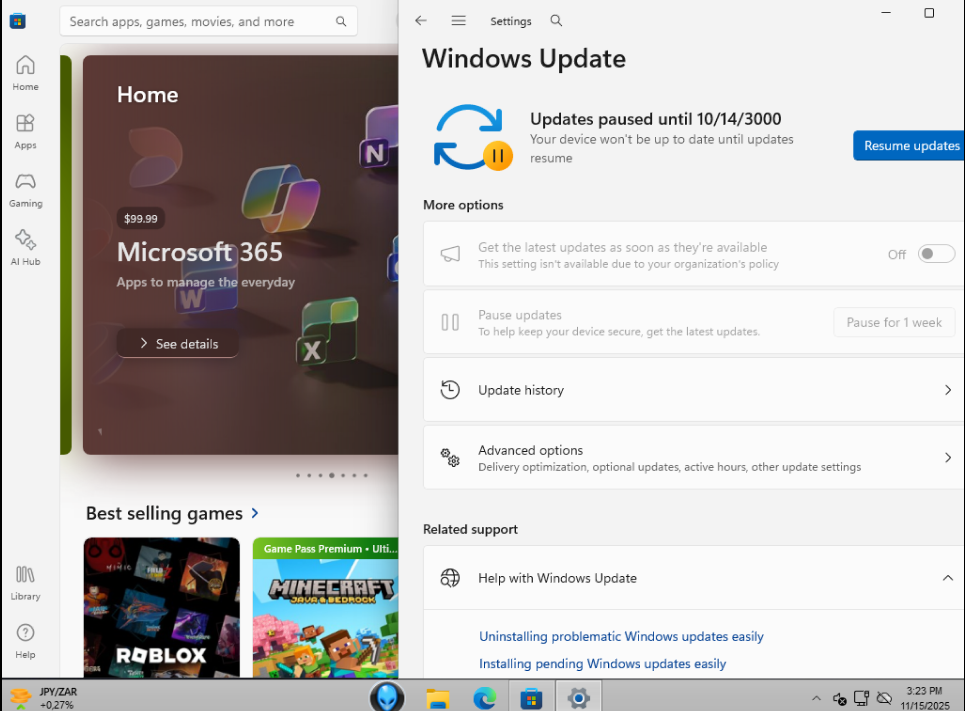The image size is (965, 711).
Task: Open Update history page
Action: click(x=690, y=390)
